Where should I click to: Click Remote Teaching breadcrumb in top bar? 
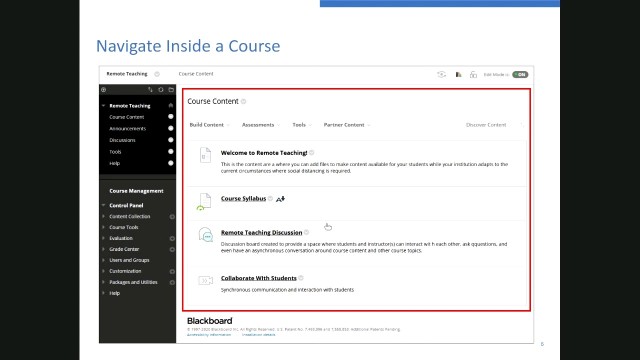[127, 74]
